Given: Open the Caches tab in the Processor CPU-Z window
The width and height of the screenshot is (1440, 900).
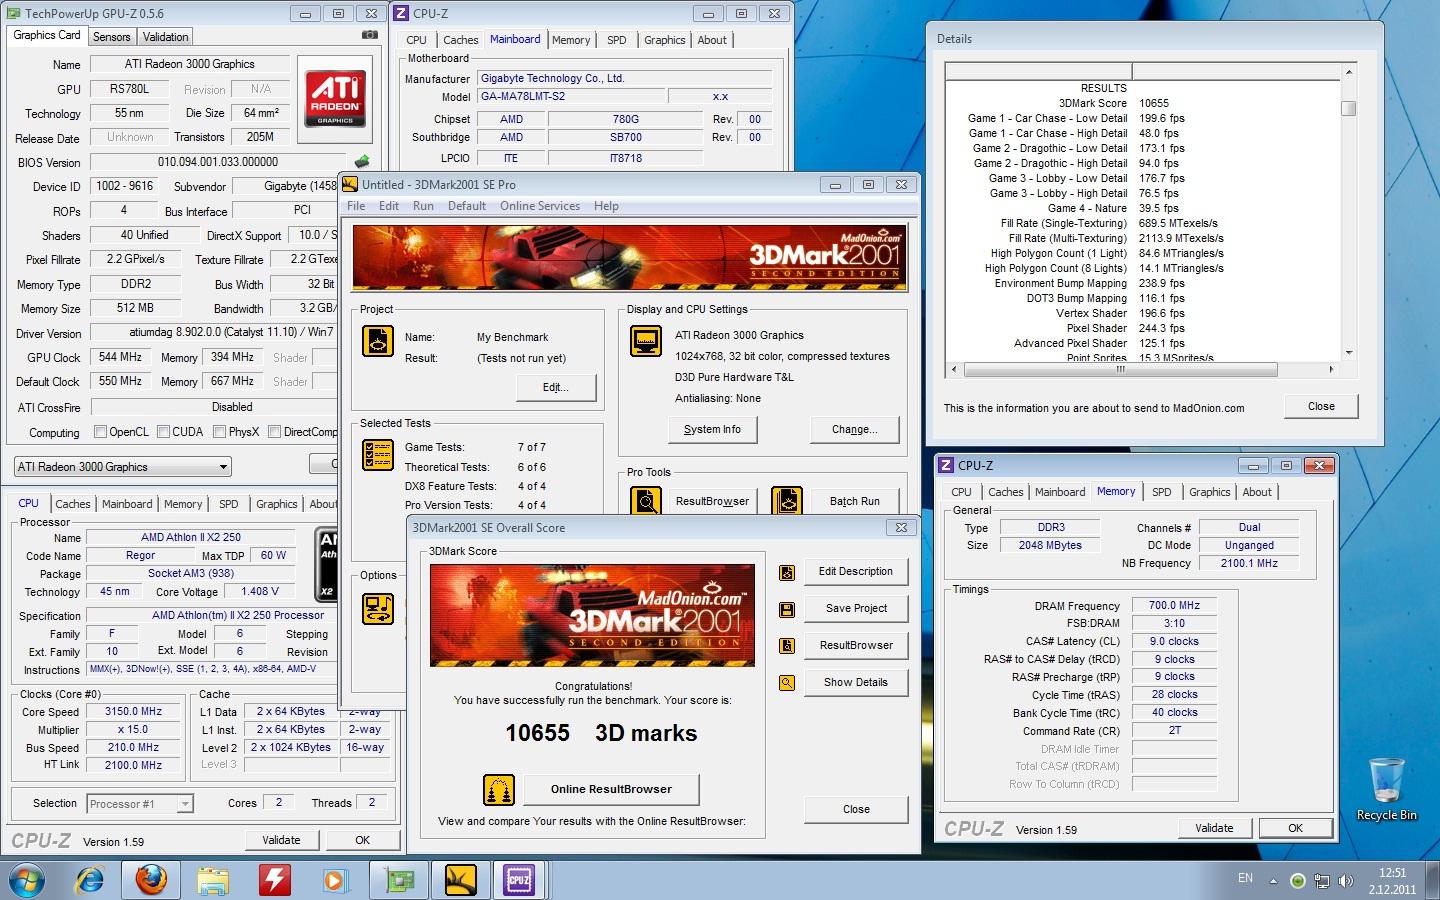Looking at the screenshot, I should click(73, 504).
